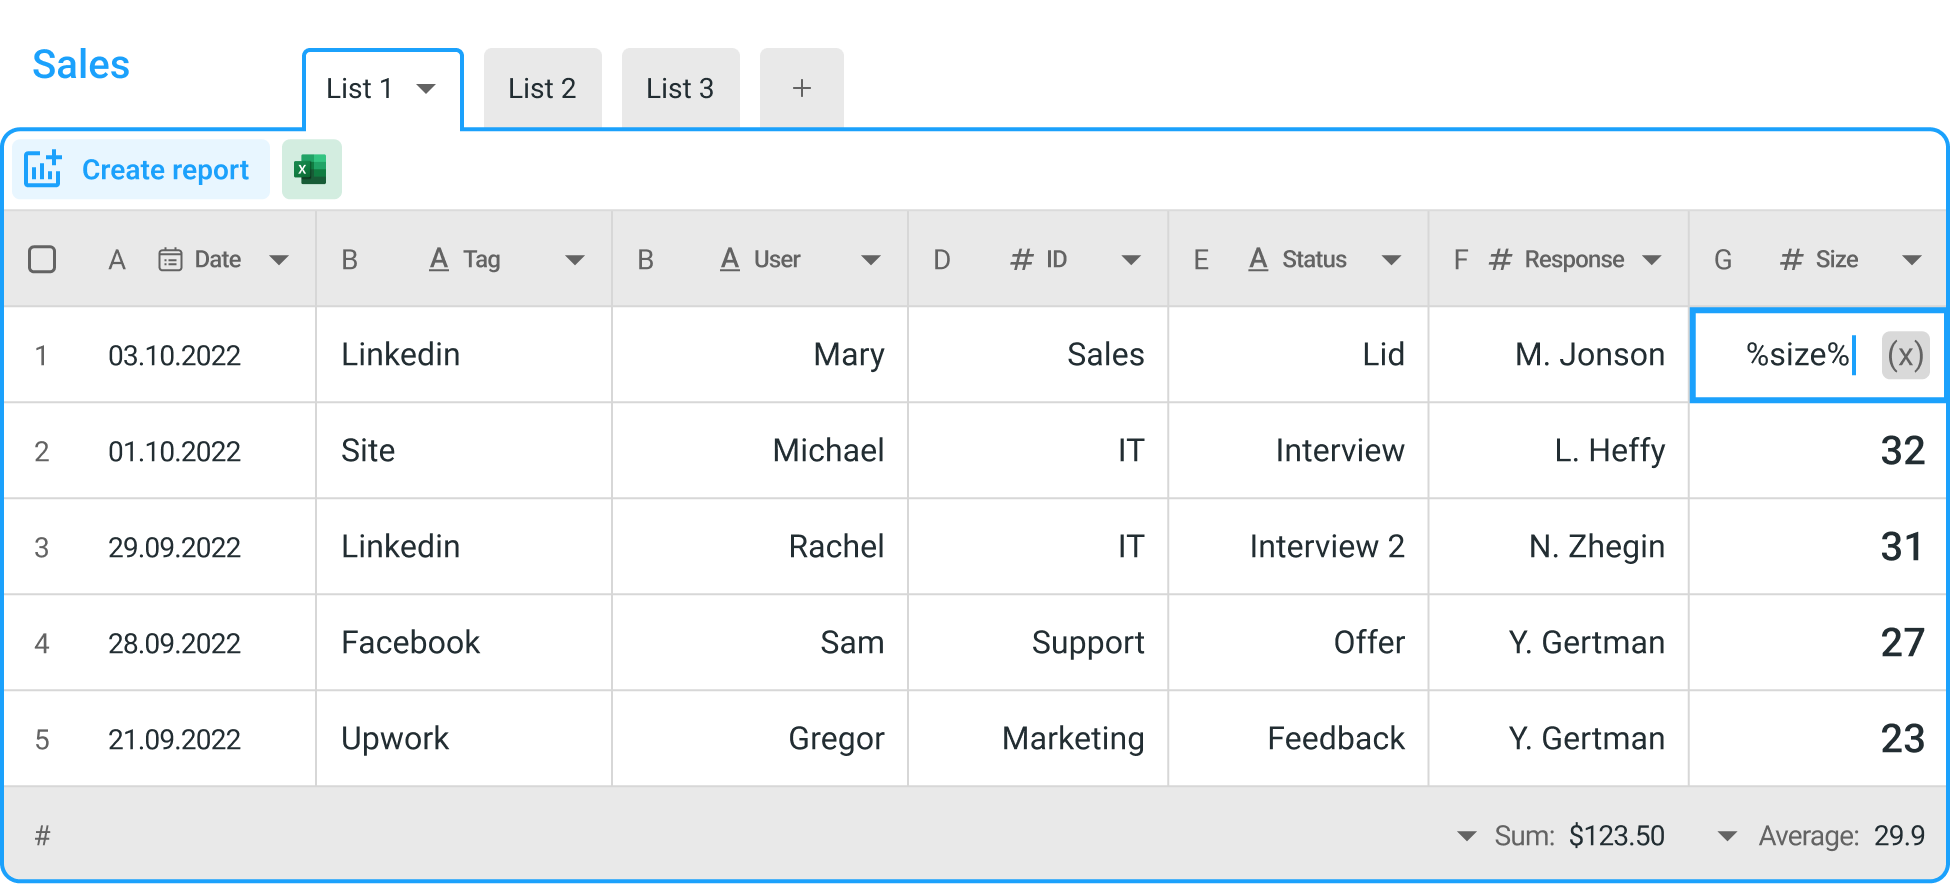
Task: Open the Average aggregate dropdown in footer
Action: click(x=1727, y=836)
